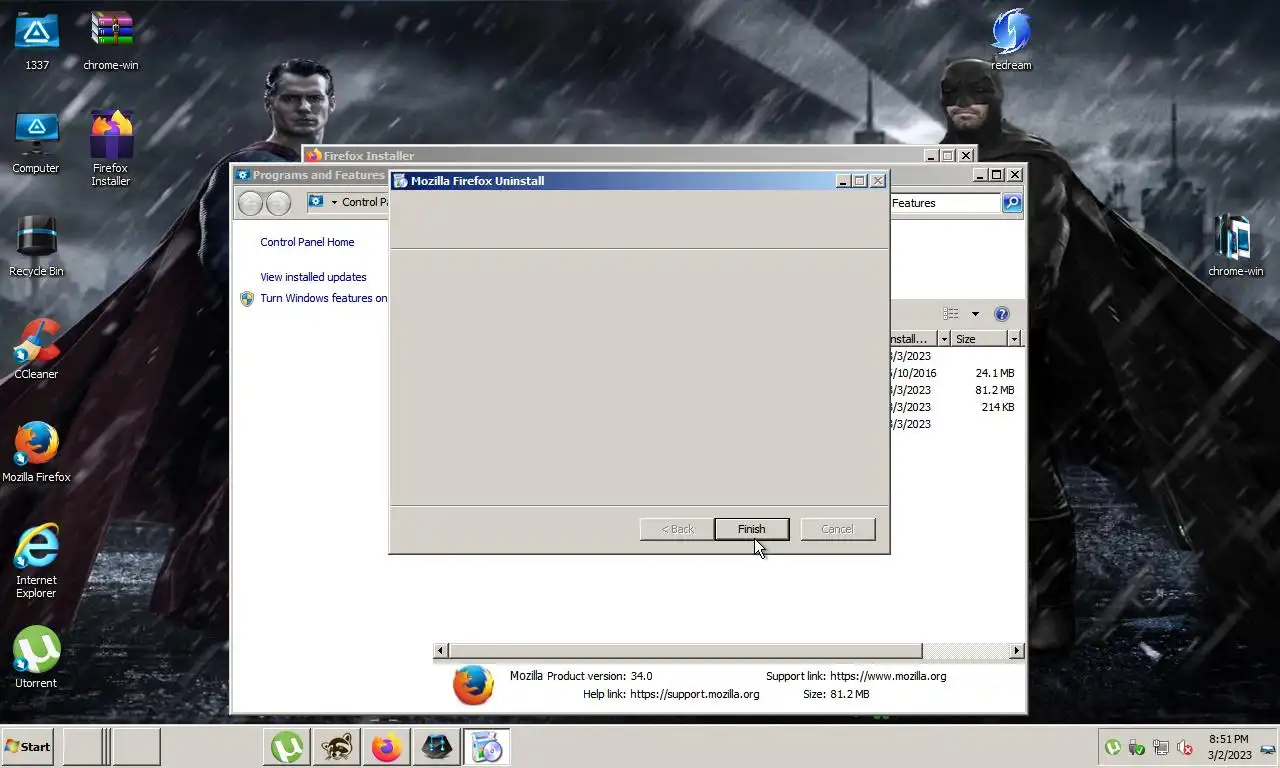Select the redream desktop icon
The height and width of the screenshot is (768, 1280).
click(1011, 42)
